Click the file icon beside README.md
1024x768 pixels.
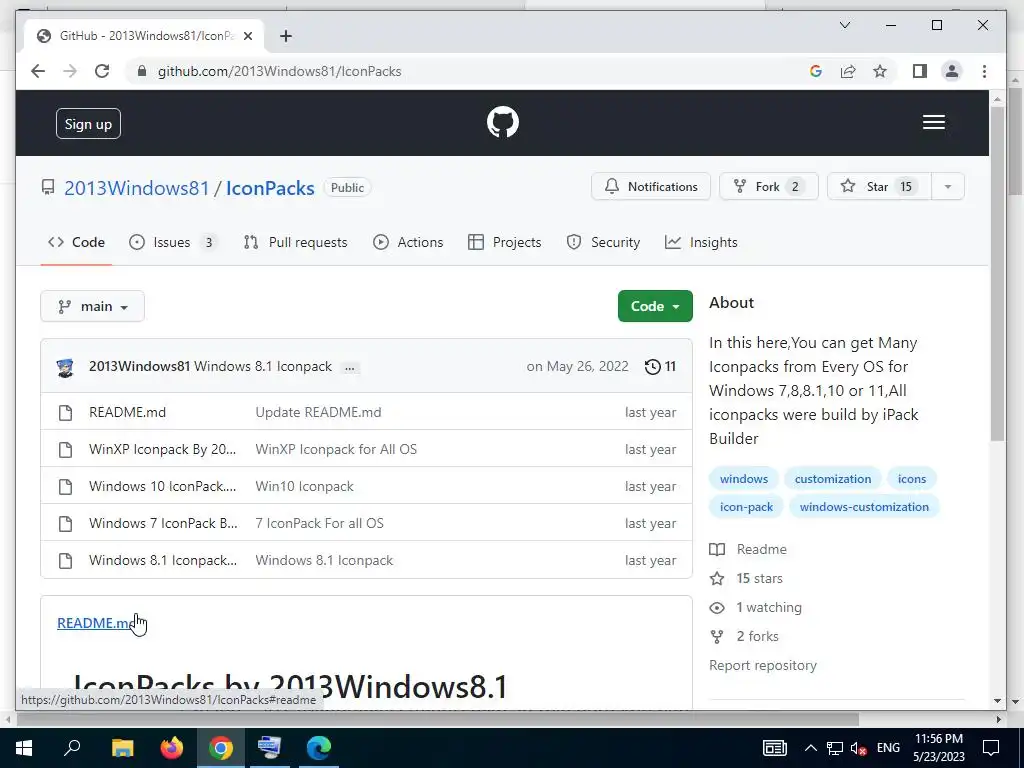65,413
